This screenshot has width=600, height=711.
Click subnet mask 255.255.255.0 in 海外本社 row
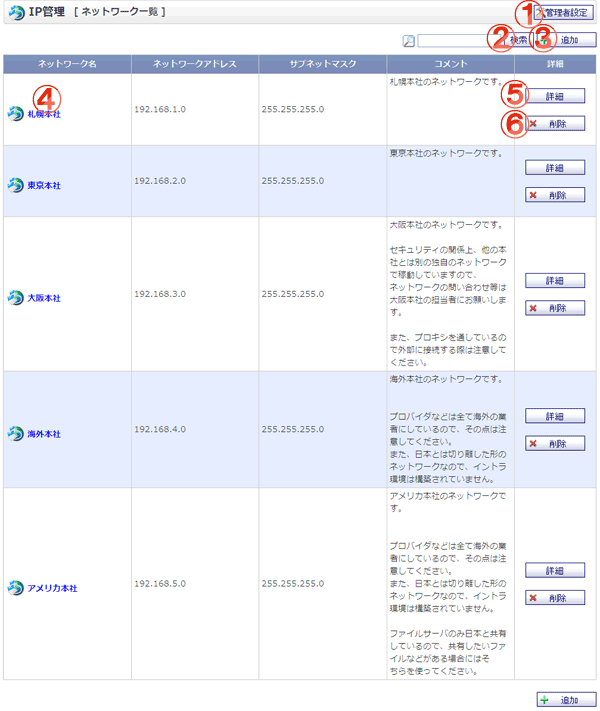pyautogui.click(x=293, y=429)
